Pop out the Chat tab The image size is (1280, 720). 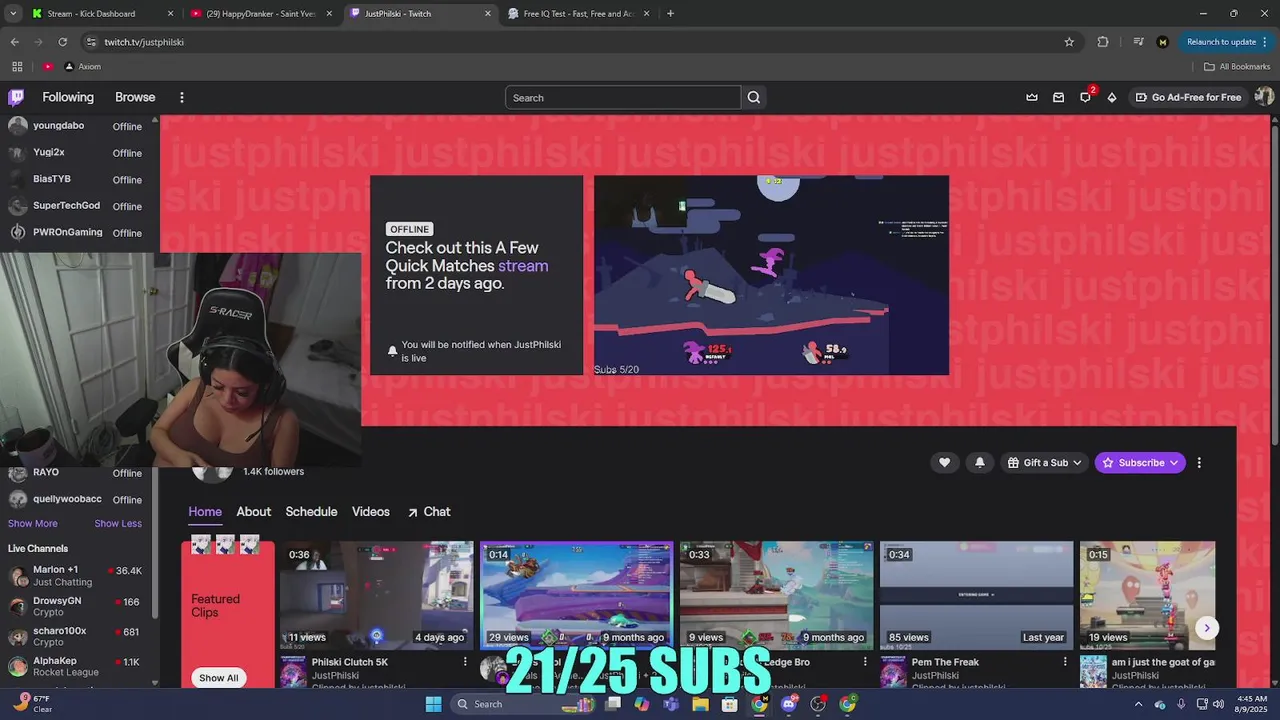(429, 511)
